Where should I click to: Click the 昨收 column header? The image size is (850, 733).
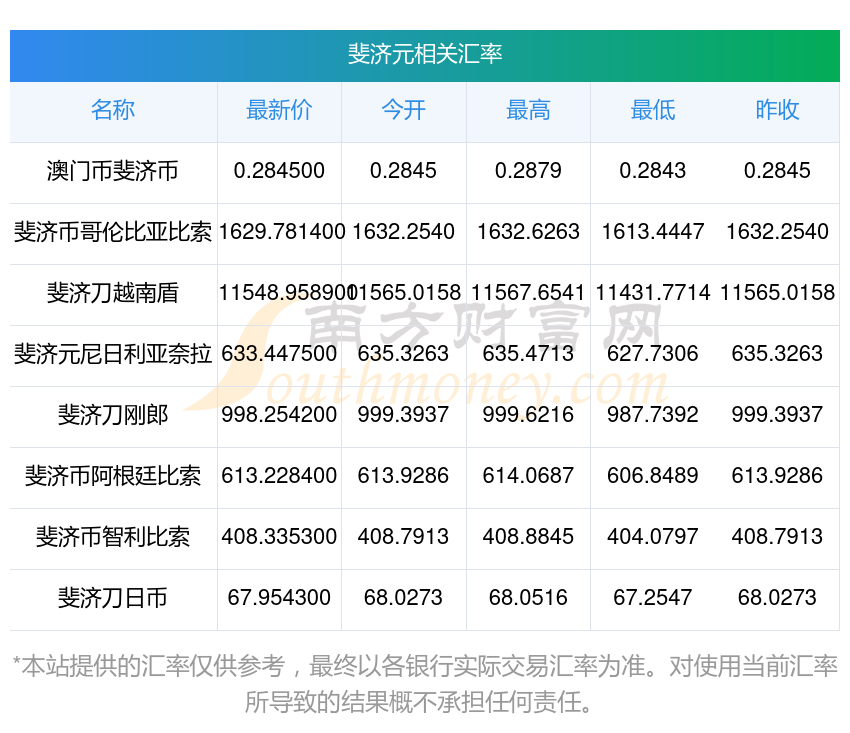point(777,111)
